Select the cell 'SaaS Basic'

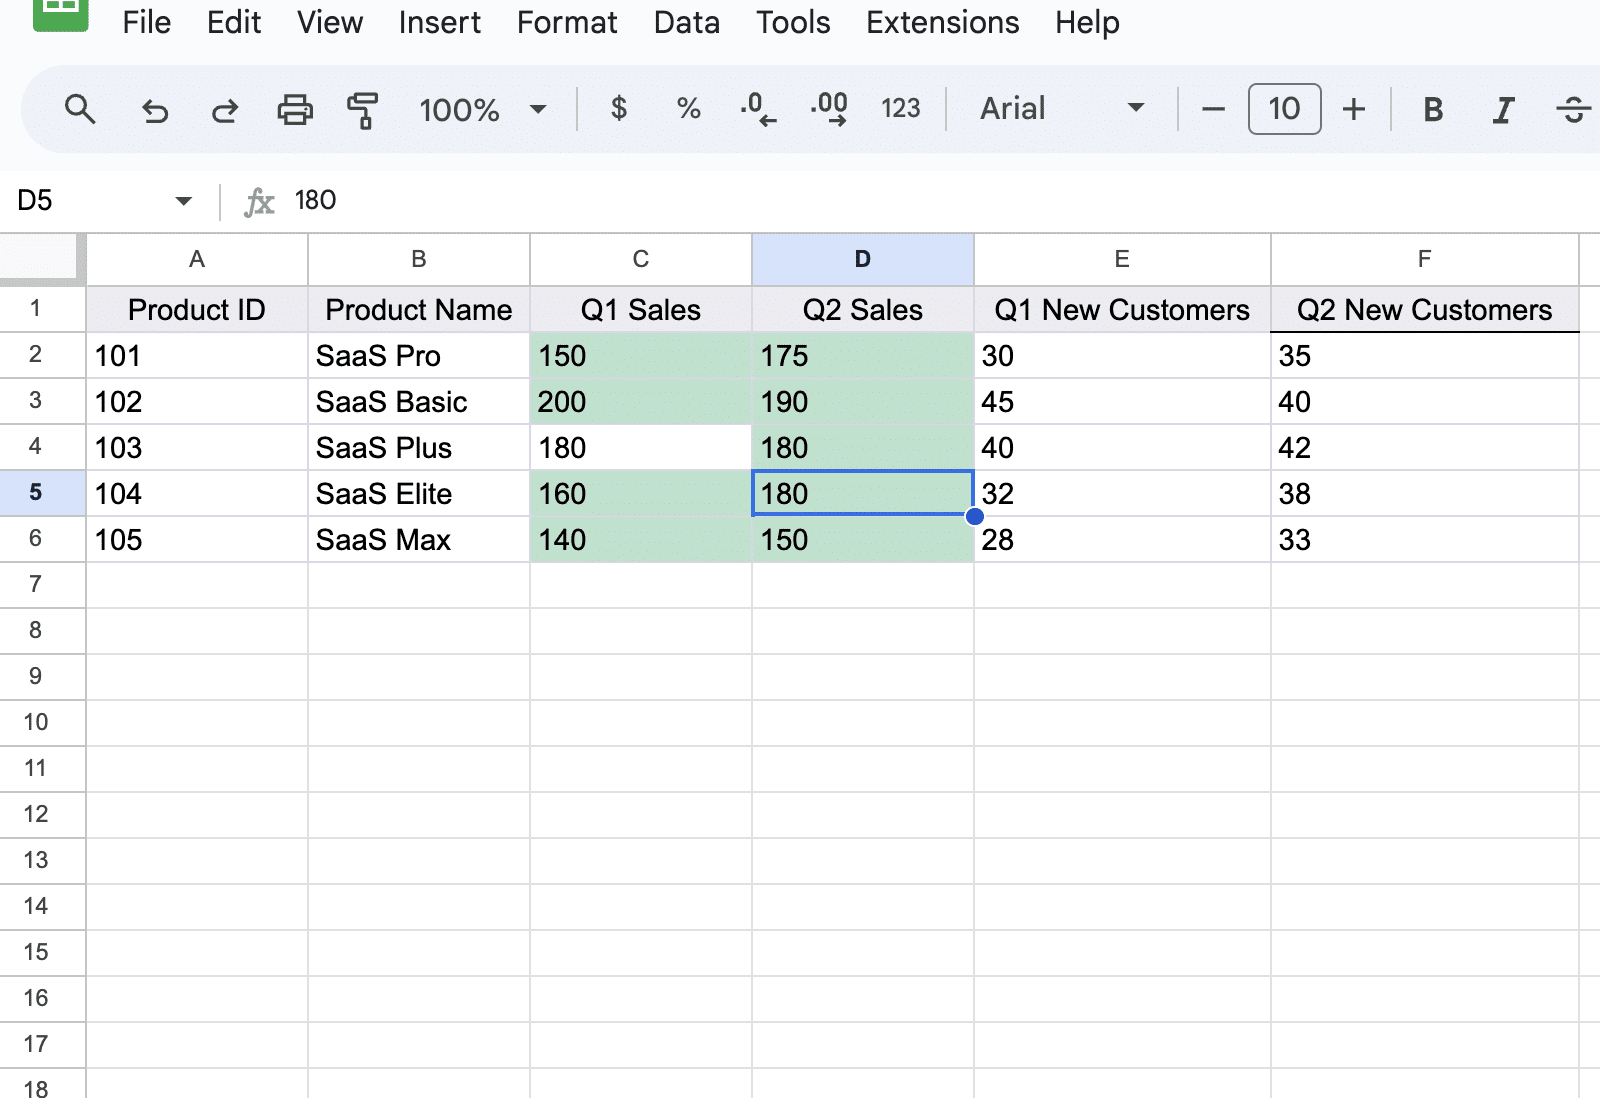click(419, 402)
